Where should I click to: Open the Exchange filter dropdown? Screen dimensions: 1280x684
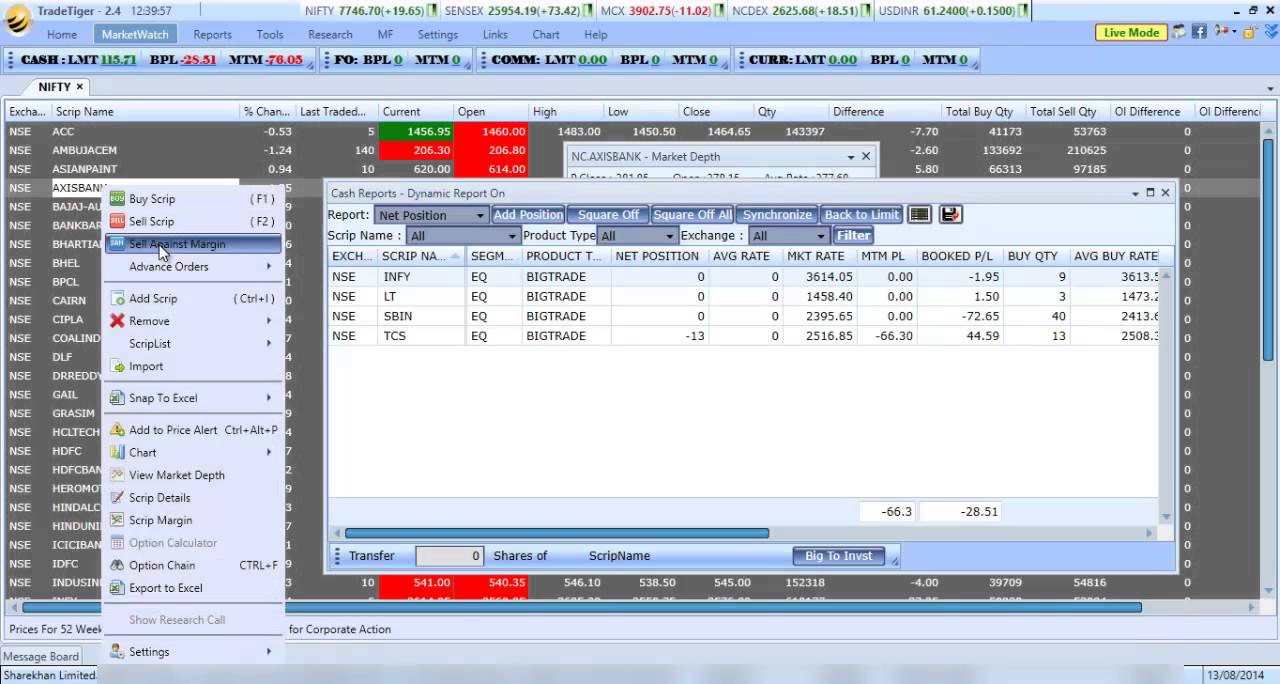pos(789,236)
